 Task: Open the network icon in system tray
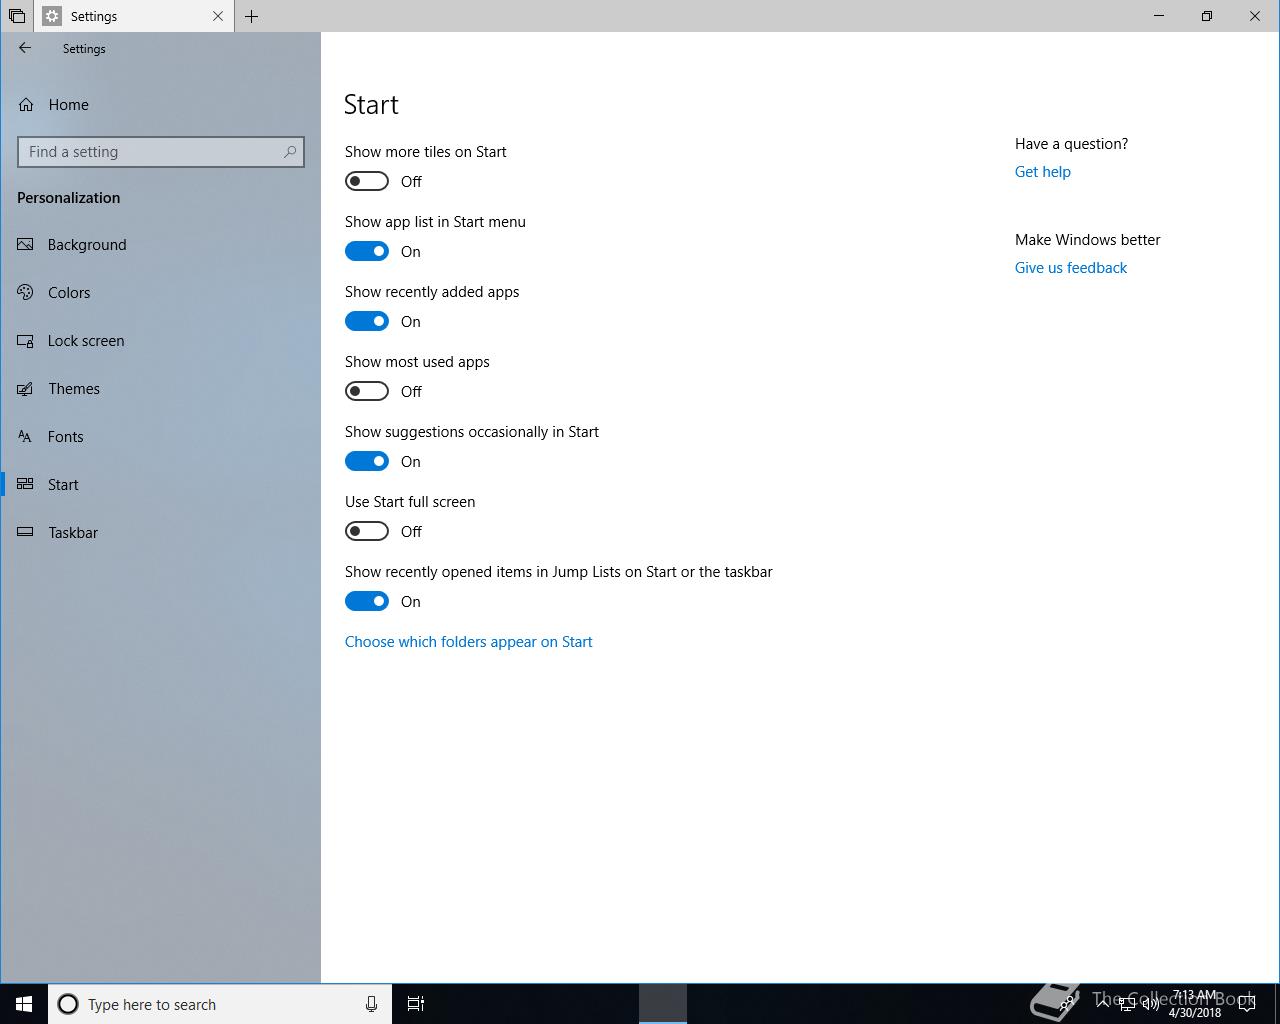coord(1125,1004)
